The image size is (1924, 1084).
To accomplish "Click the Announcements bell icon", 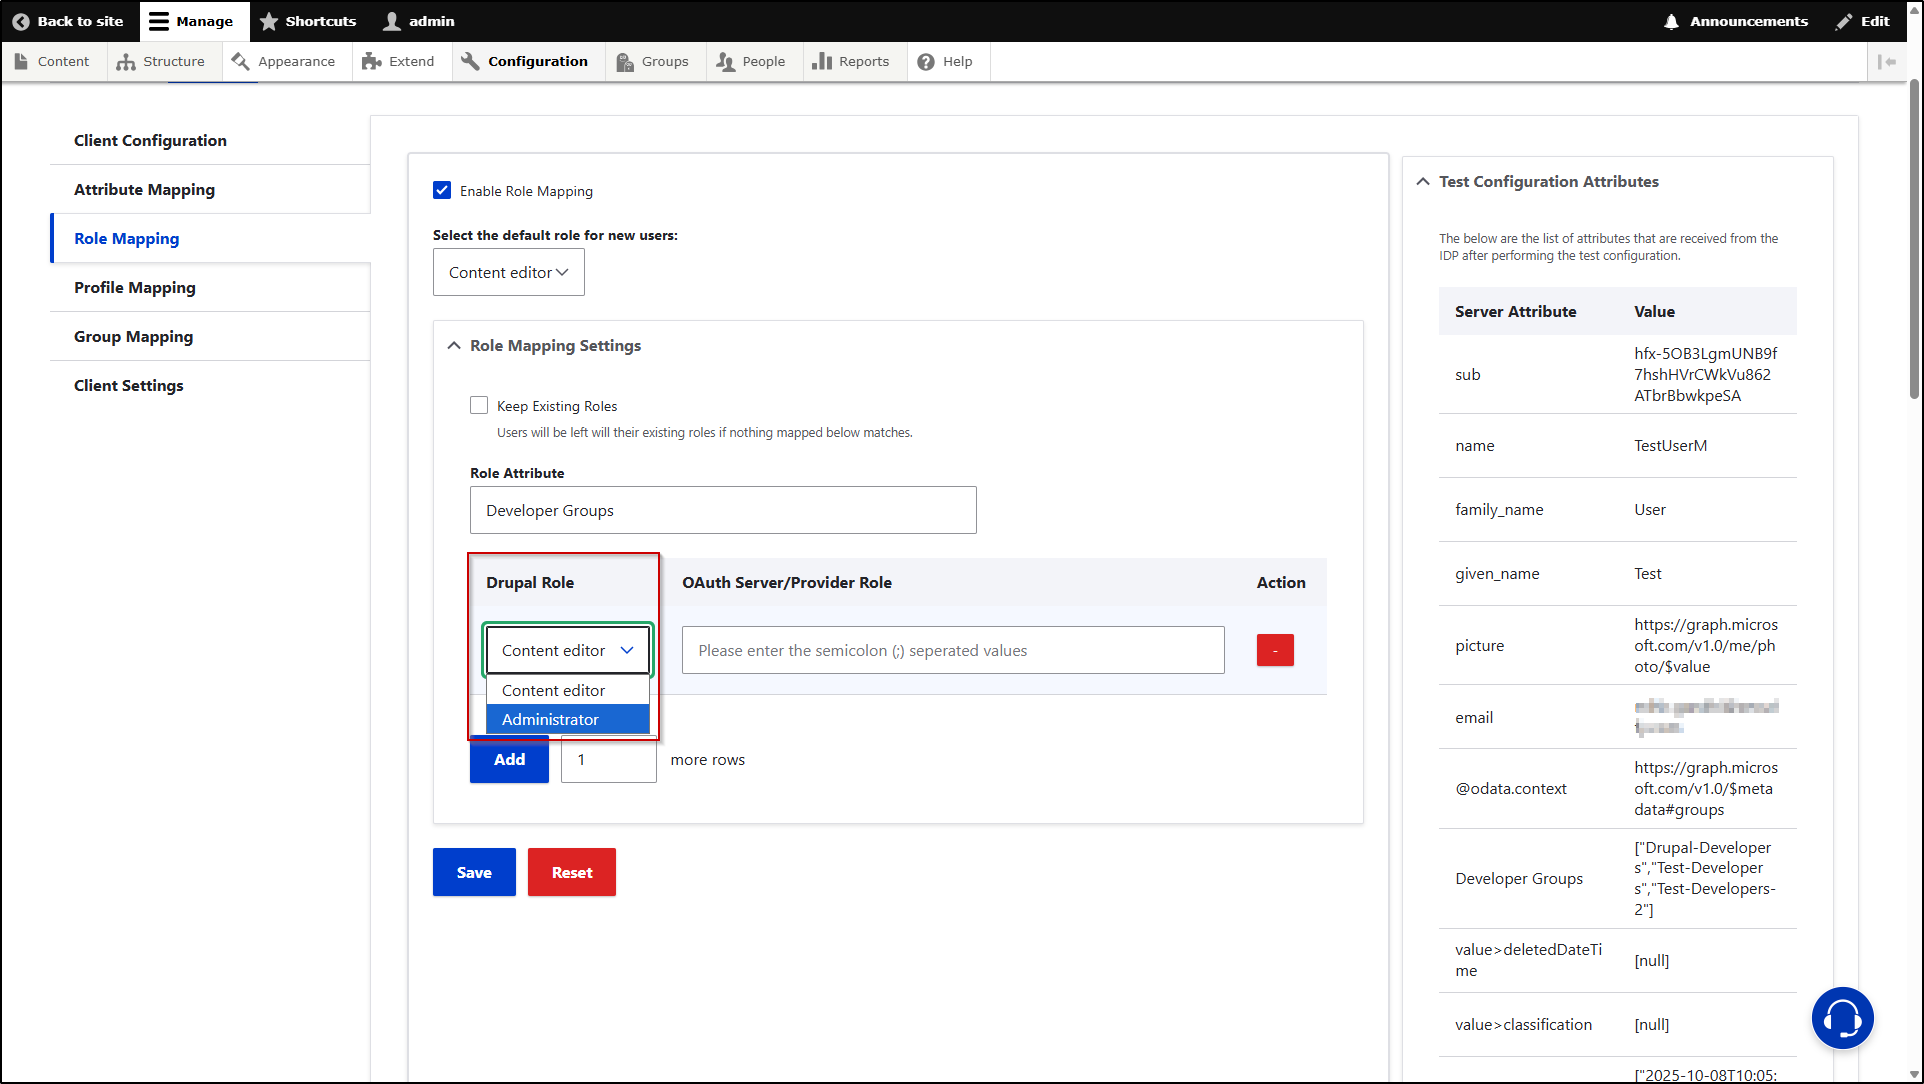I will 1671,21.
